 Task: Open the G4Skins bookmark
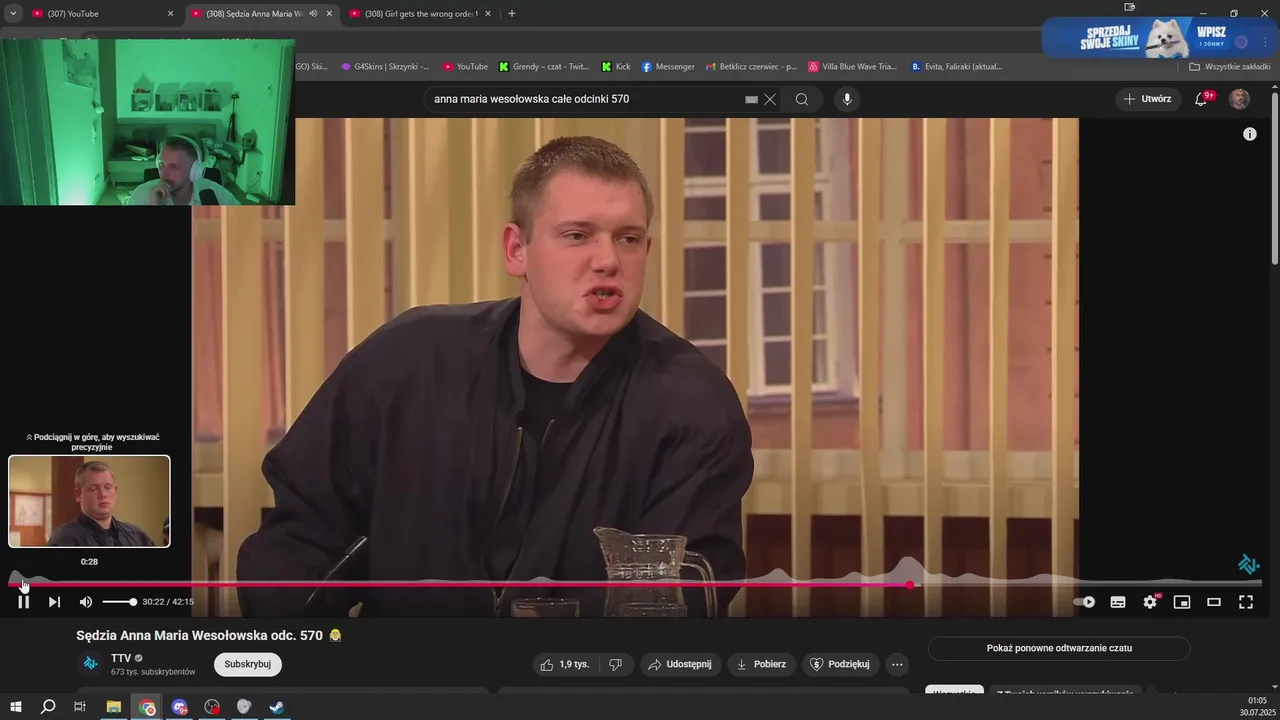click(x=385, y=67)
